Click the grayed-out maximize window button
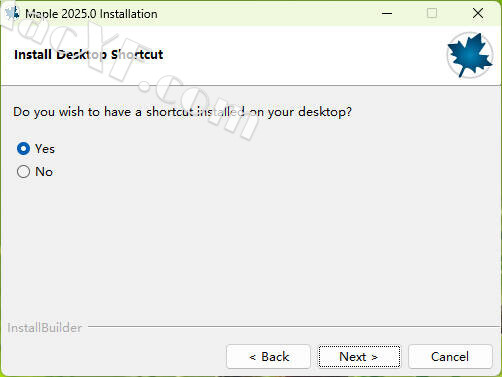502x377 pixels. pyautogui.click(x=432, y=13)
